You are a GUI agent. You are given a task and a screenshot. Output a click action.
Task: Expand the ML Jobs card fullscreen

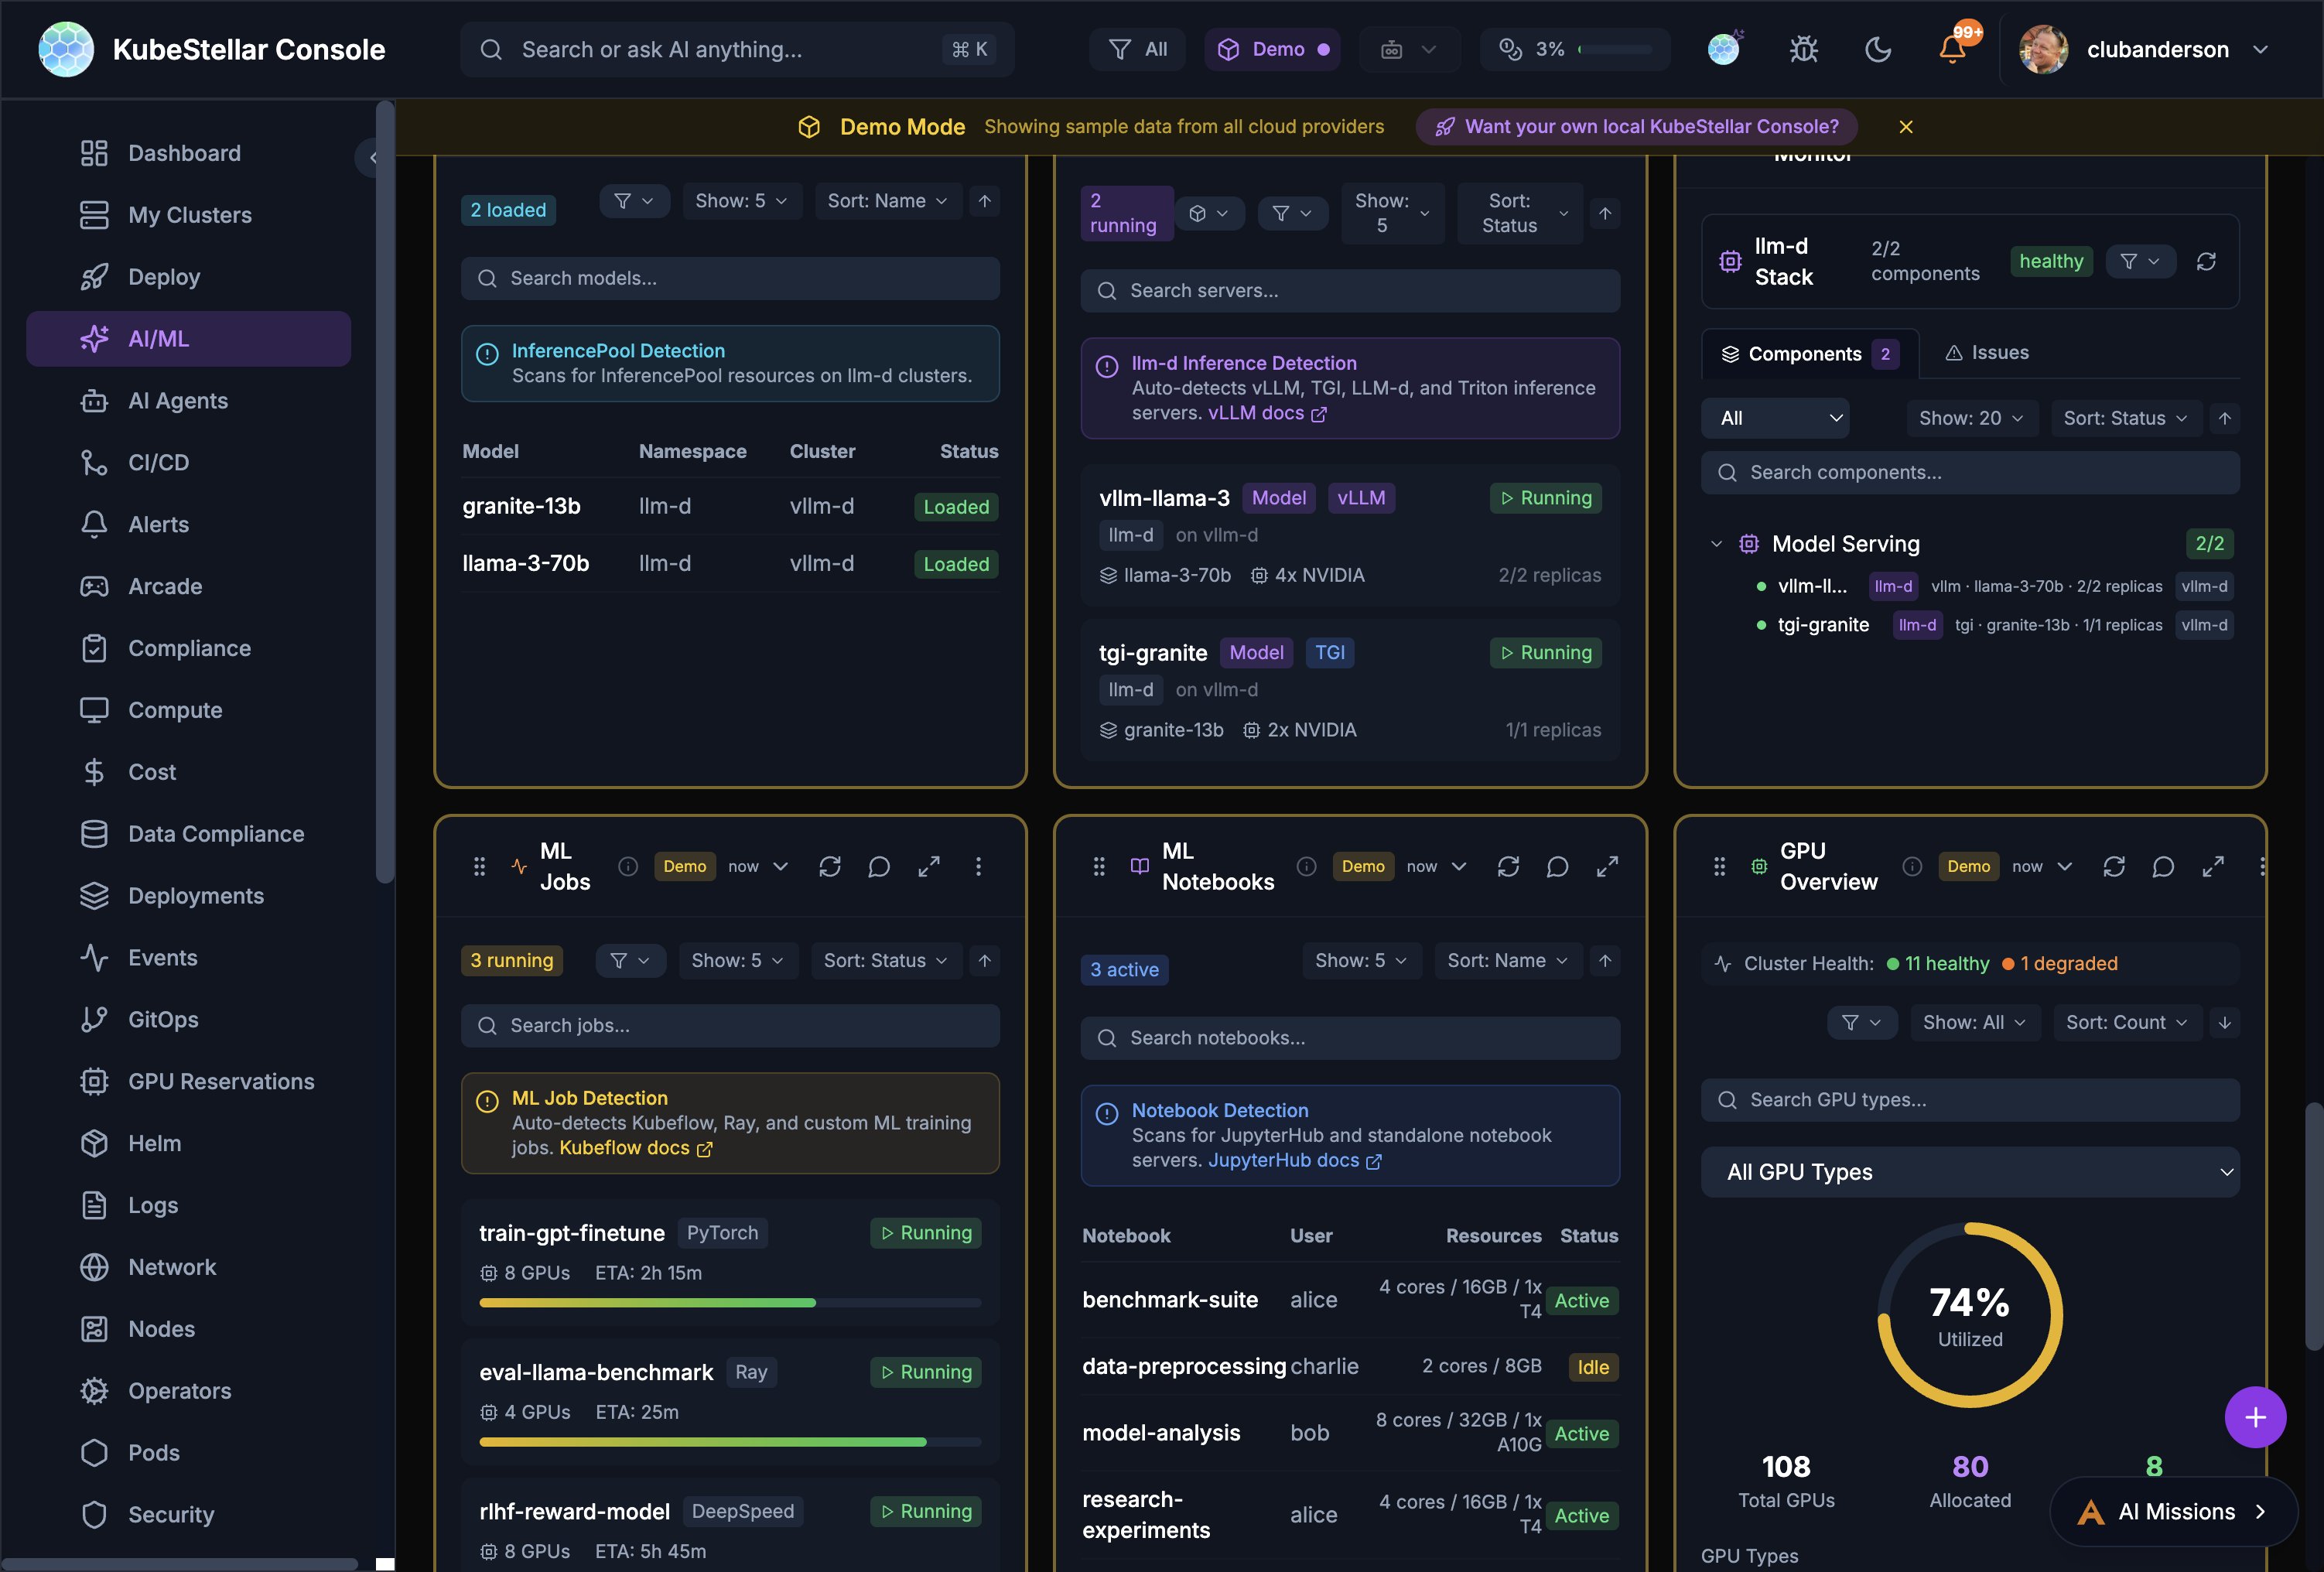pyautogui.click(x=928, y=866)
